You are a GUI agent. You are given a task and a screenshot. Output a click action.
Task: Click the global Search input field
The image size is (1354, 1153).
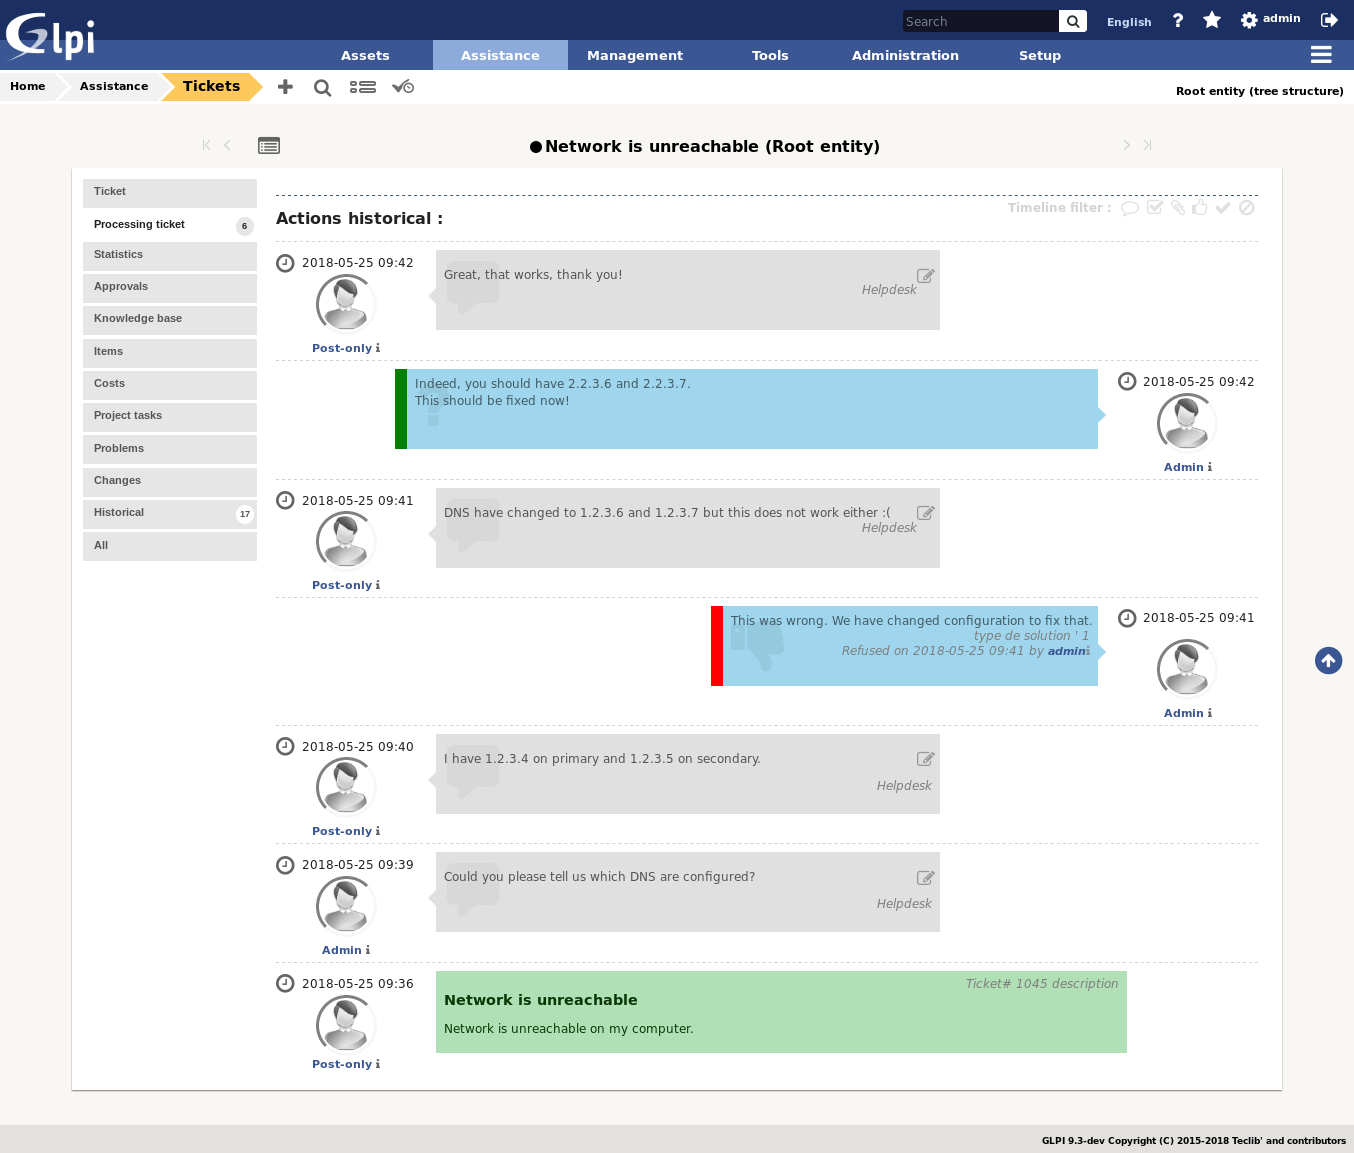tap(980, 21)
